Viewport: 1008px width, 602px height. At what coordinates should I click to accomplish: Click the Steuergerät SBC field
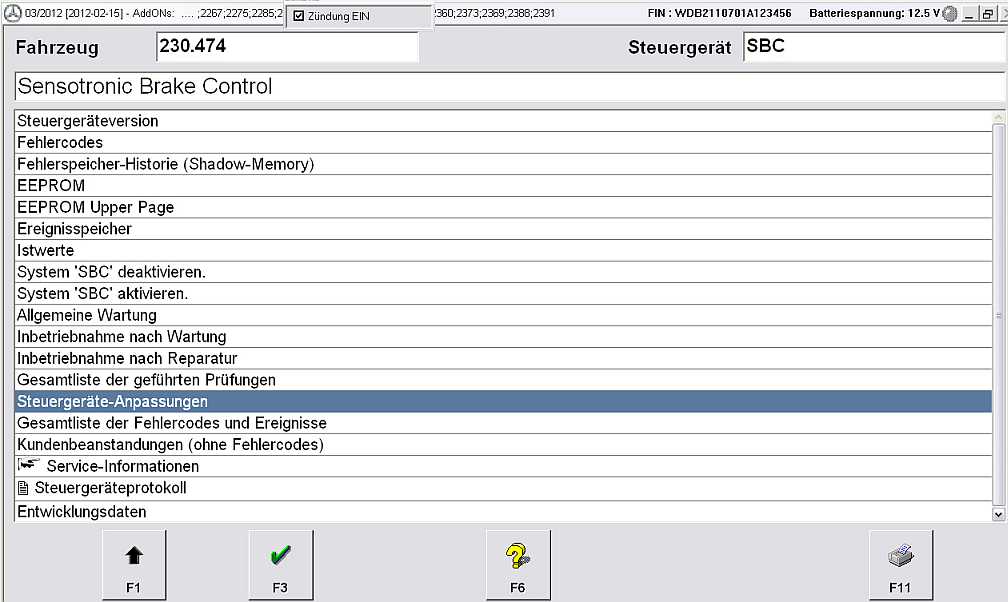point(872,47)
